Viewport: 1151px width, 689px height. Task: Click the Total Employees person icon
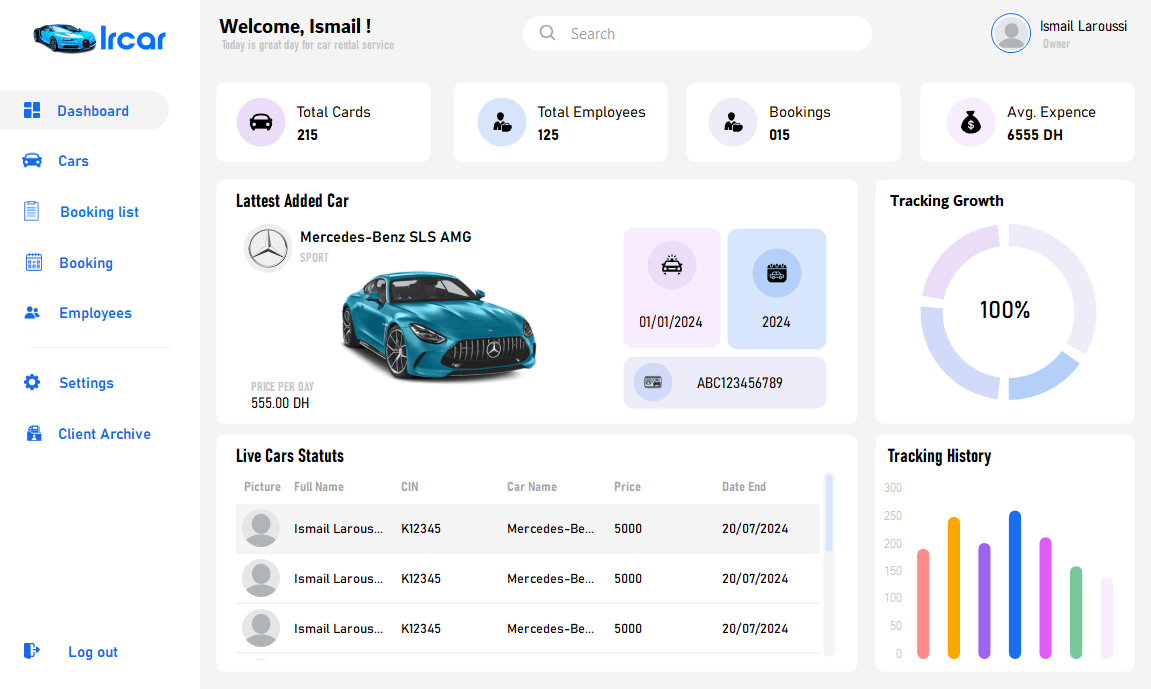(502, 122)
